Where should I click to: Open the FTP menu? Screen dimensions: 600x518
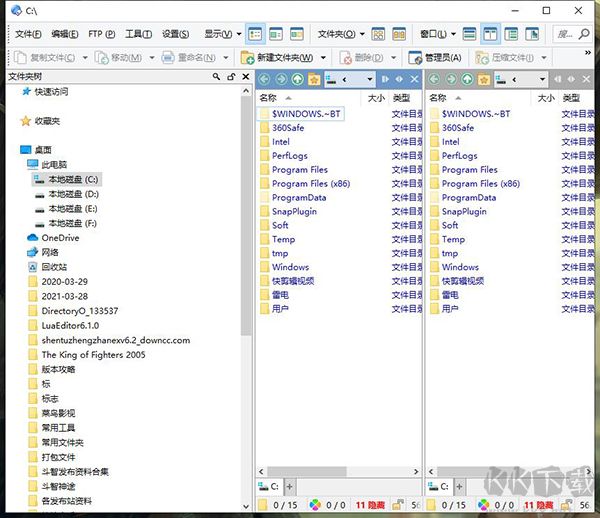pos(101,34)
